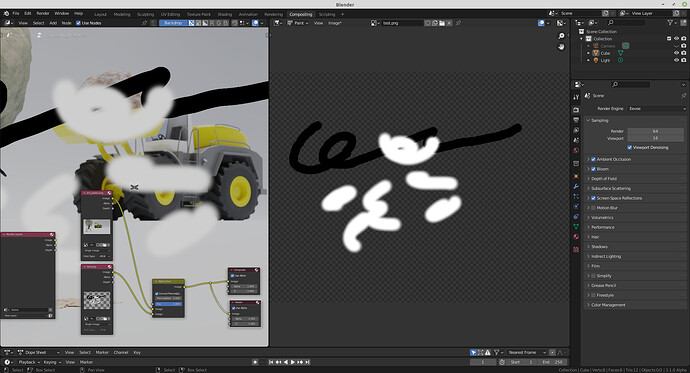Hide the Cube with its eye icon

point(676,53)
